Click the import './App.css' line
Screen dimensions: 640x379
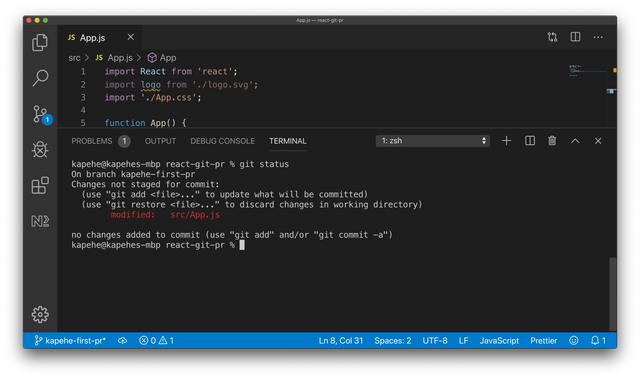click(153, 98)
